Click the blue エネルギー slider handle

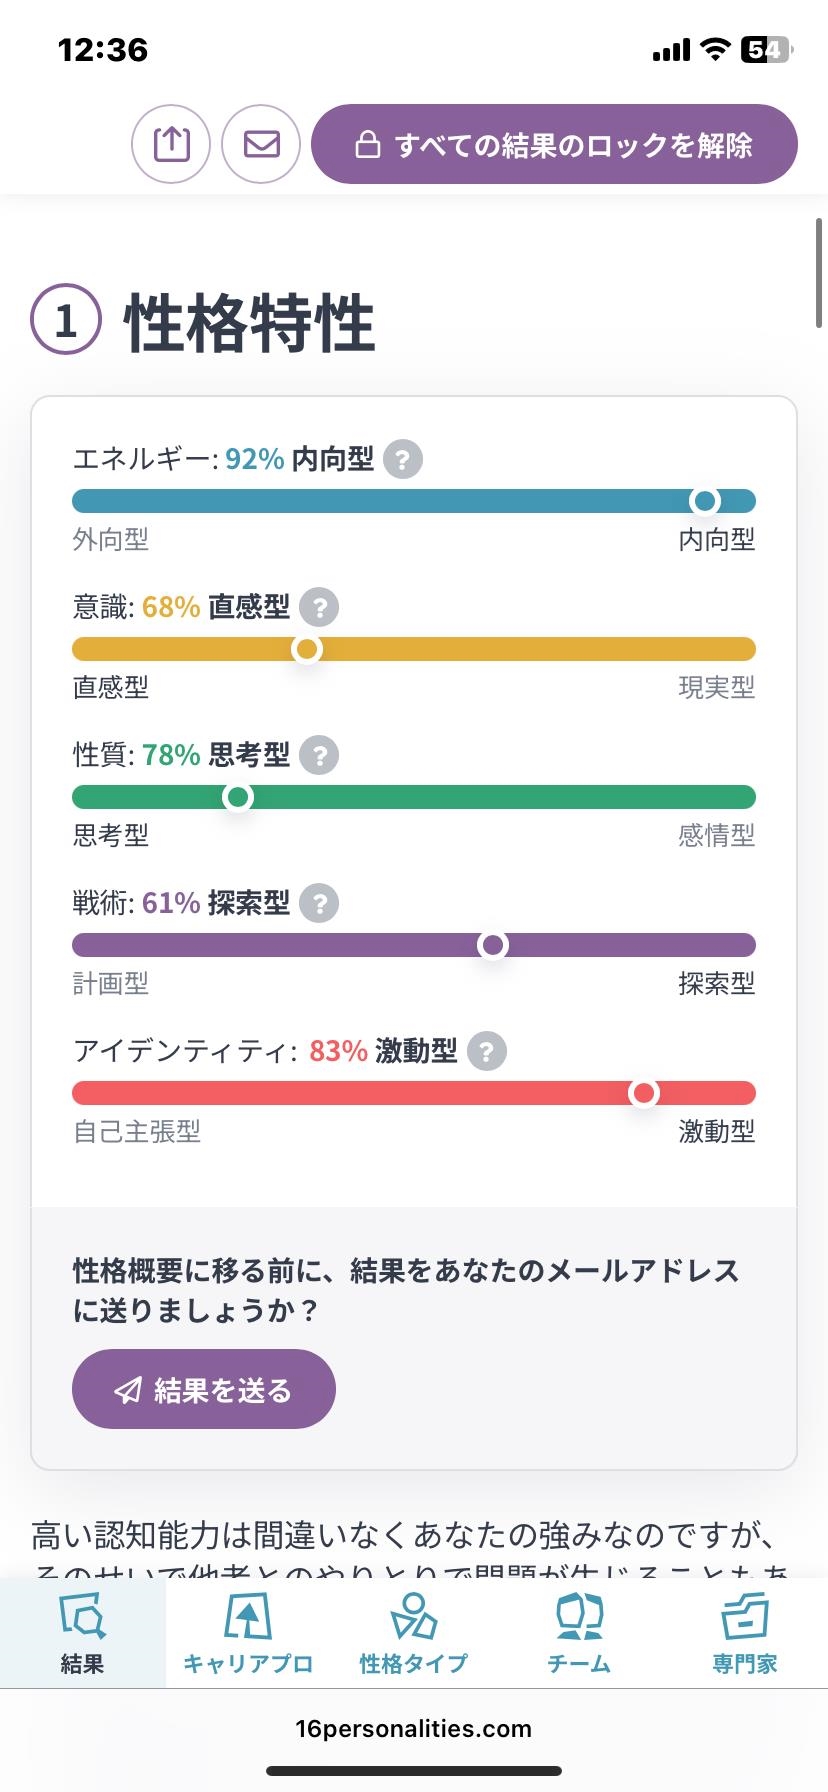click(705, 501)
